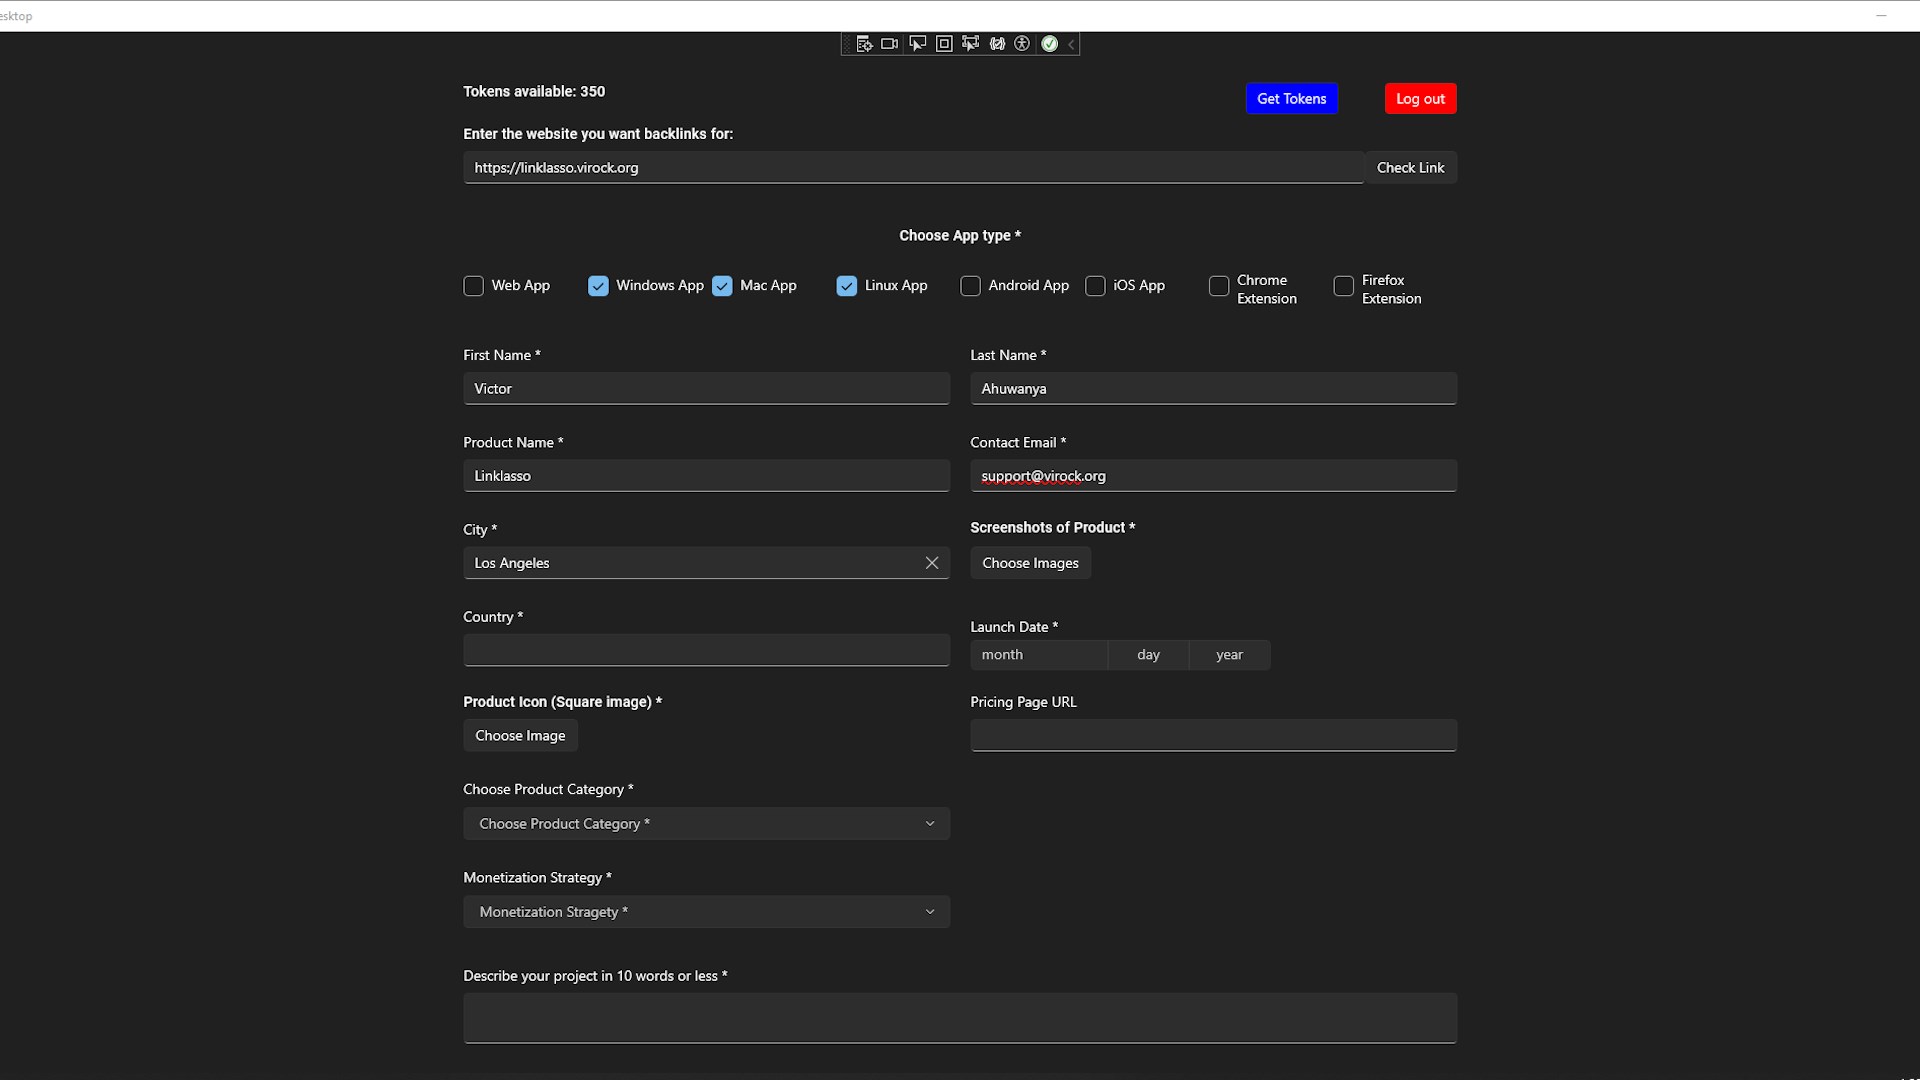
Task: Clear the City field with X
Action: coord(931,563)
